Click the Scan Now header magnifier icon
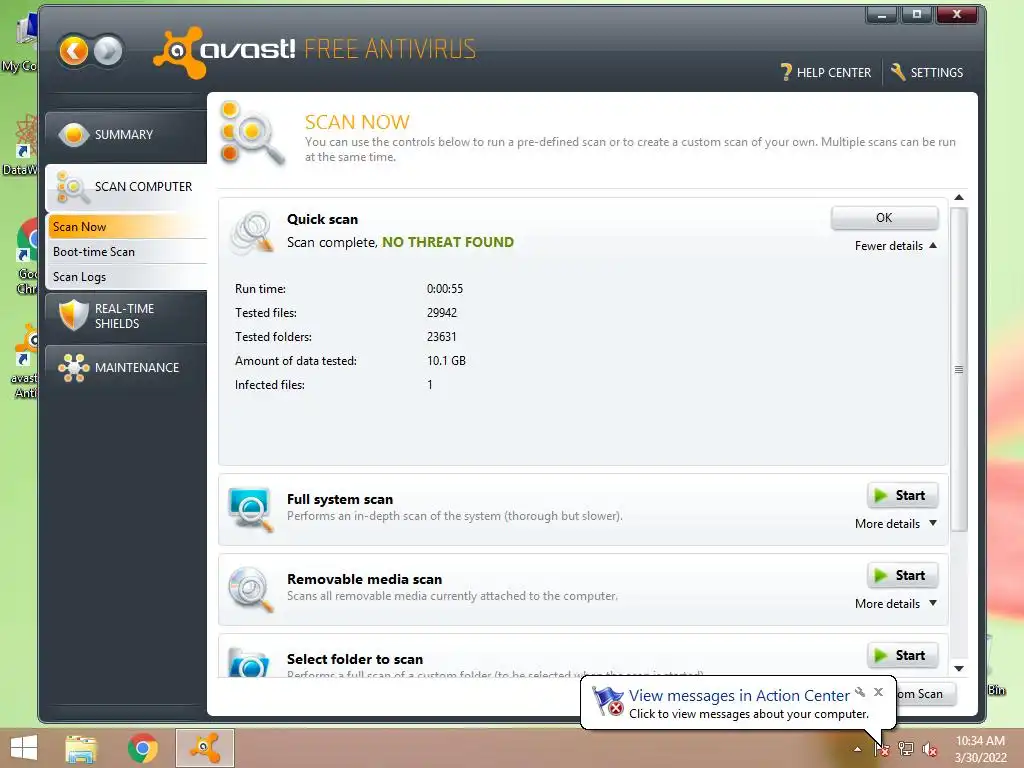This screenshot has width=1024, height=768. point(251,133)
